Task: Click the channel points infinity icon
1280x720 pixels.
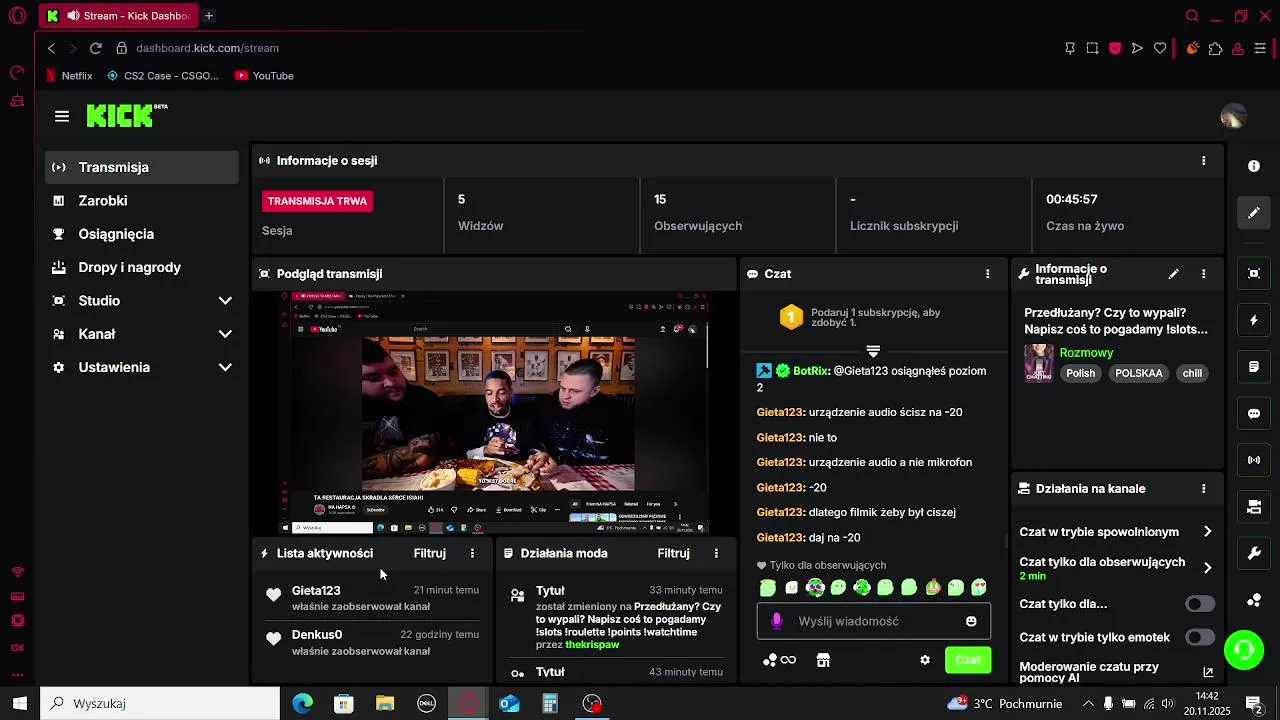Action: click(x=780, y=660)
